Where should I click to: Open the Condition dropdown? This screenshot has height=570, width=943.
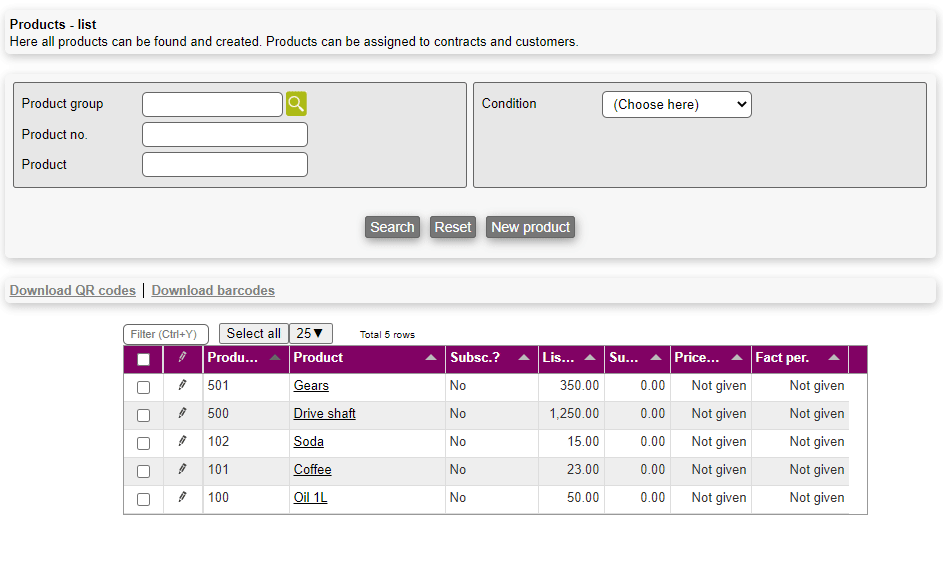click(676, 104)
